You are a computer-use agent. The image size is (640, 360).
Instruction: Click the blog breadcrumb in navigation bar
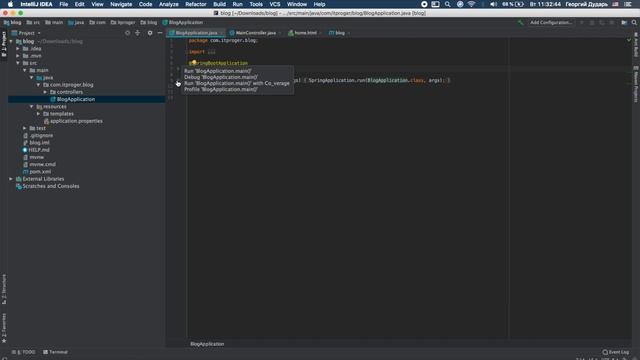click(x=12, y=22)
